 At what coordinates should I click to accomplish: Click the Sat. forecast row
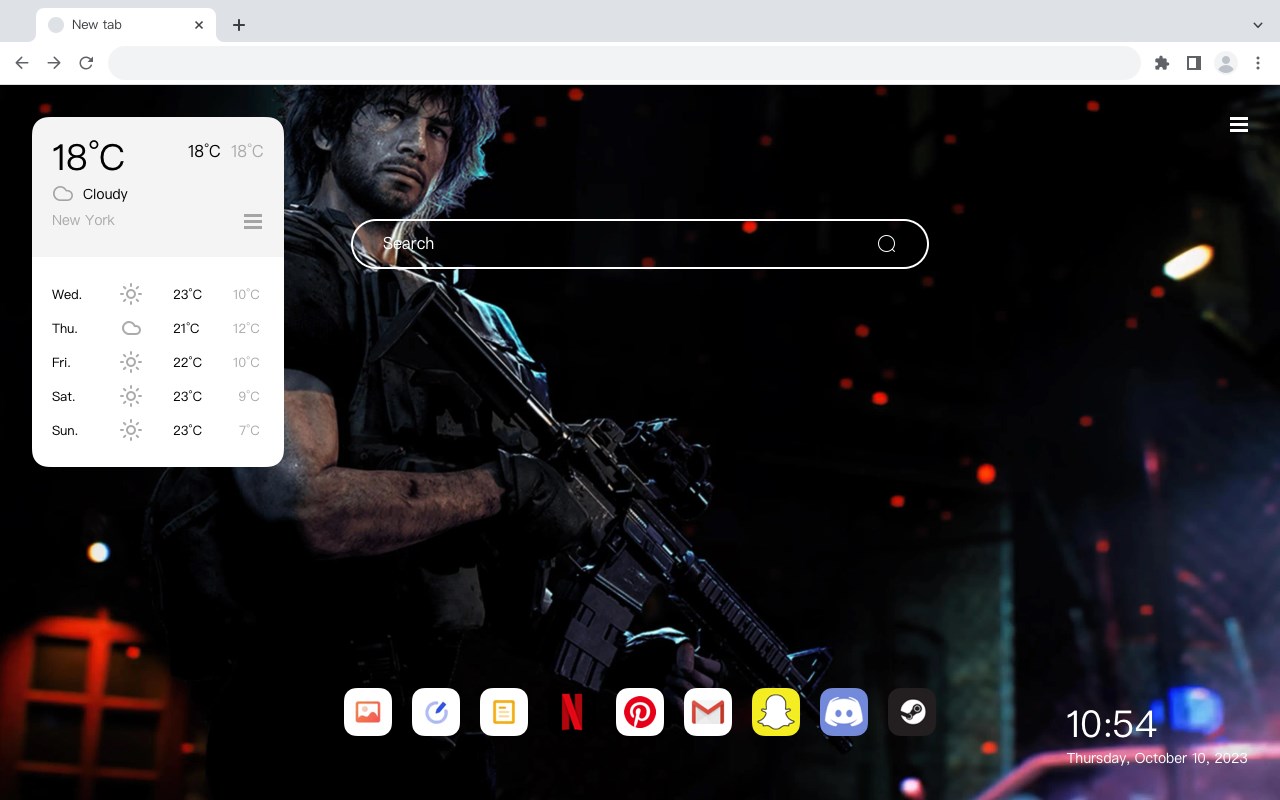(157, 396)
